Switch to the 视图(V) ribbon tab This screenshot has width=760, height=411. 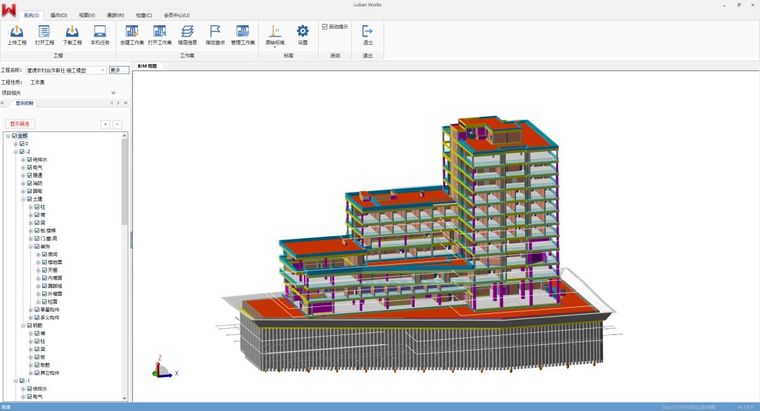point(87,15)
